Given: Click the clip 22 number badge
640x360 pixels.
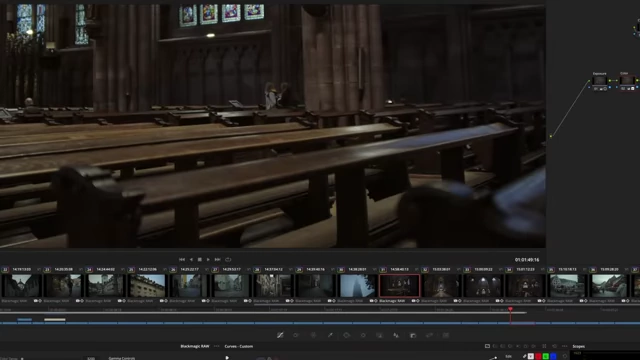Looking at the screenshot, I should [5, 270].
